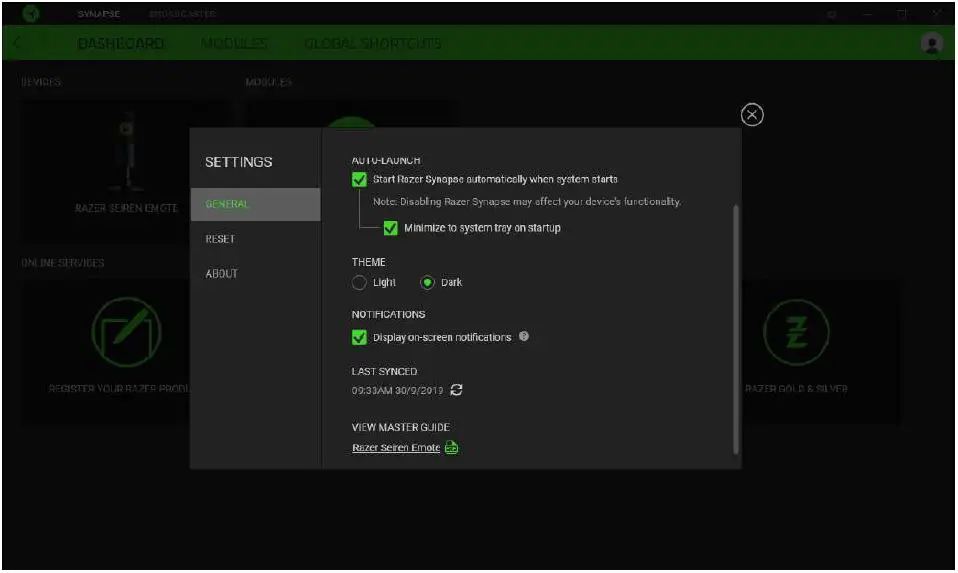Close the Settings dialog with the X icon
The image size is (958, 573).
point(752,115)
